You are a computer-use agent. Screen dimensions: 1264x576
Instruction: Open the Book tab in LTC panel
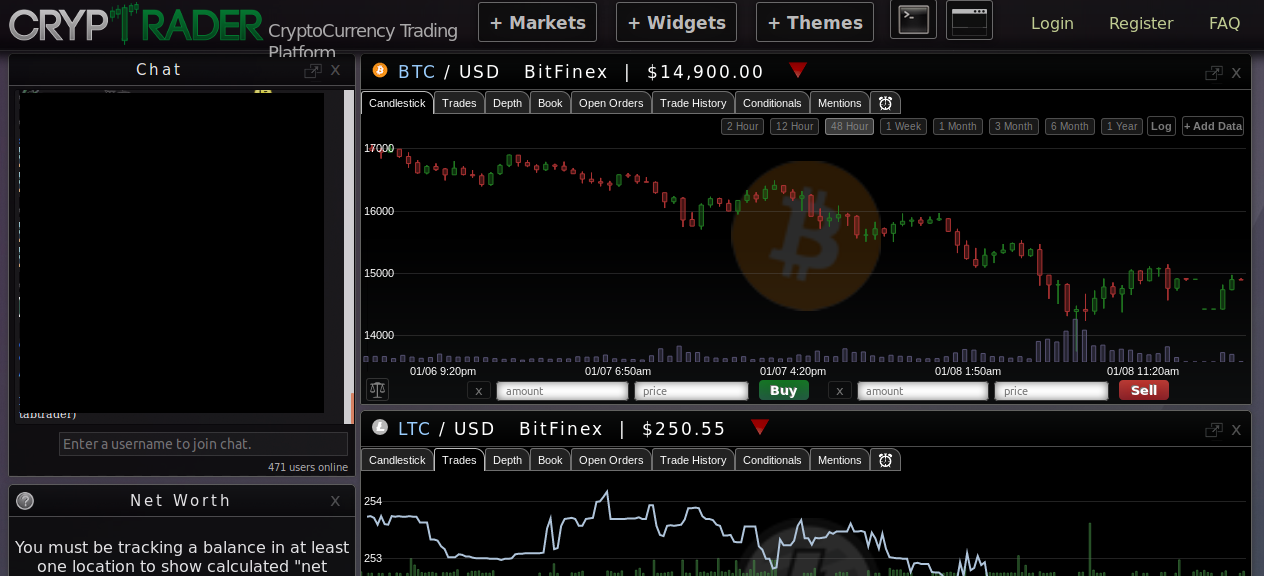click(550, 460)
